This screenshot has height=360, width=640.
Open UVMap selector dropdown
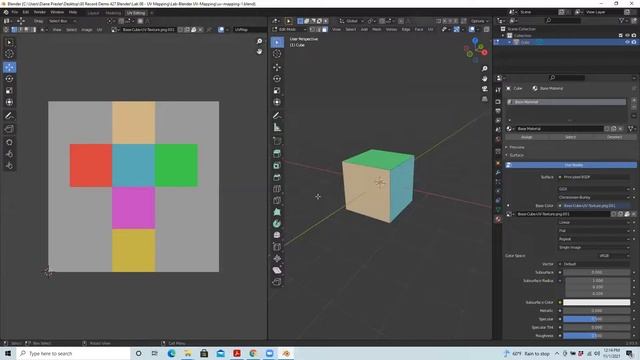point(250,29)
